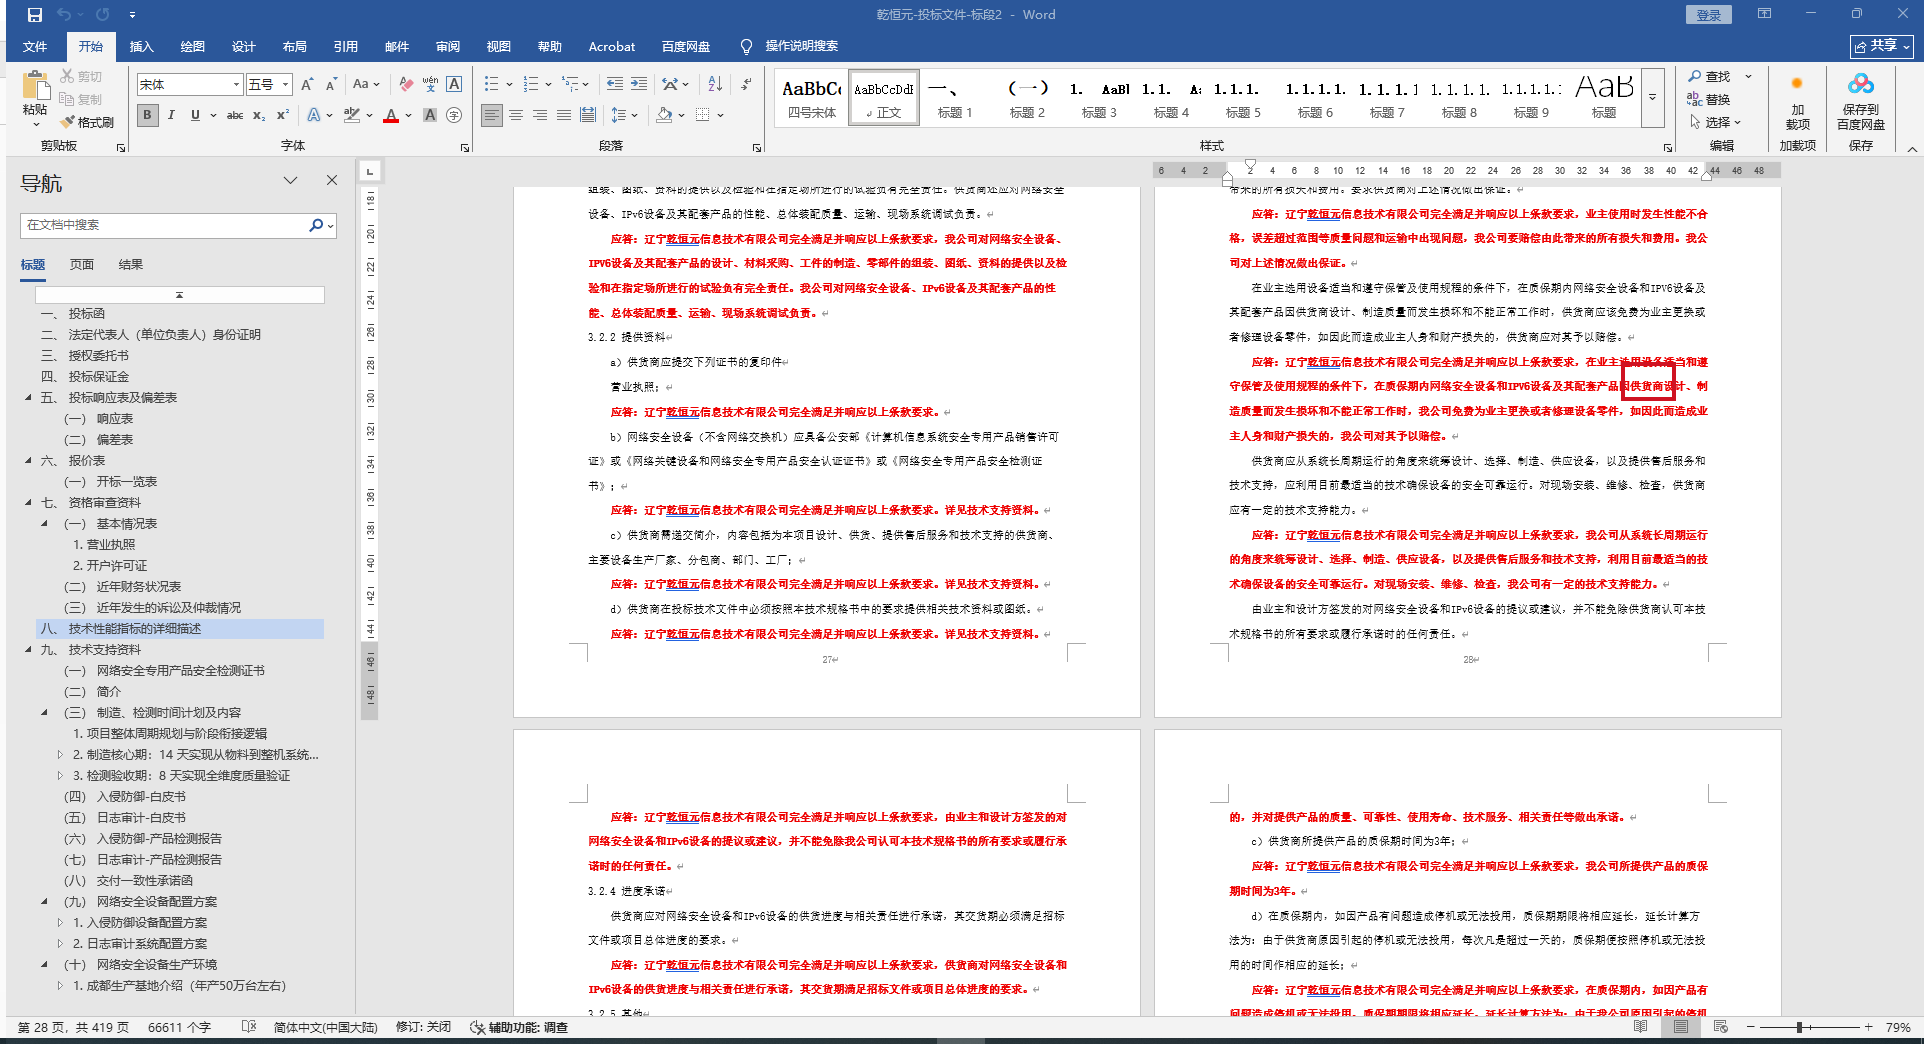Switch to the 页面 tab in navigation pane
The height and width of the screenshot is (1044, 1924).
pyautogui.click(x=82, y=265)
